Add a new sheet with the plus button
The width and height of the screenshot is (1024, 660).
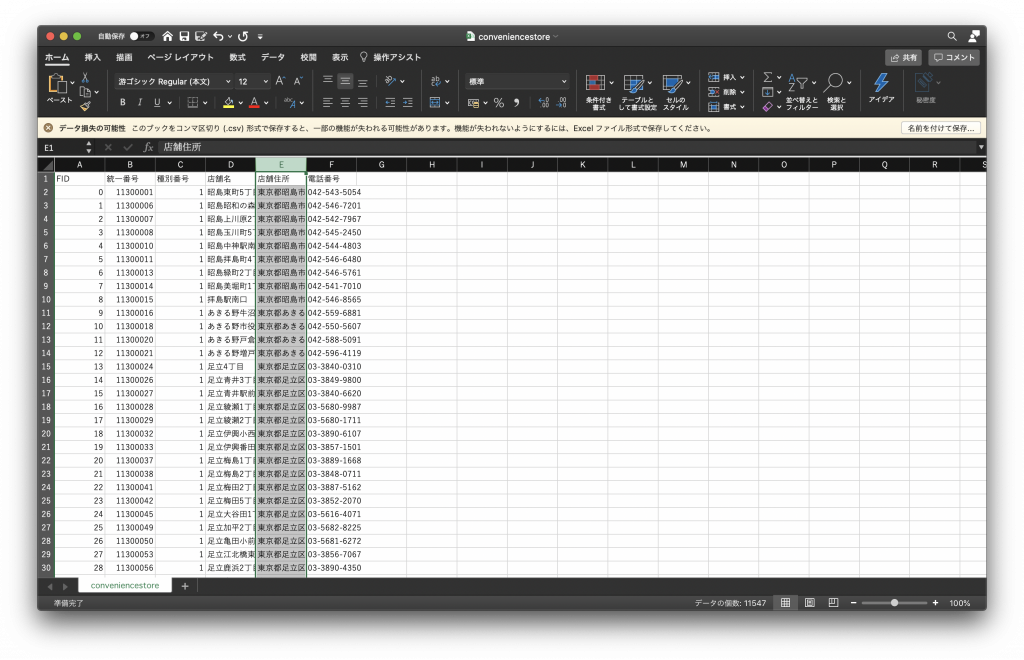pyautogui.click(x=185, y=586)
